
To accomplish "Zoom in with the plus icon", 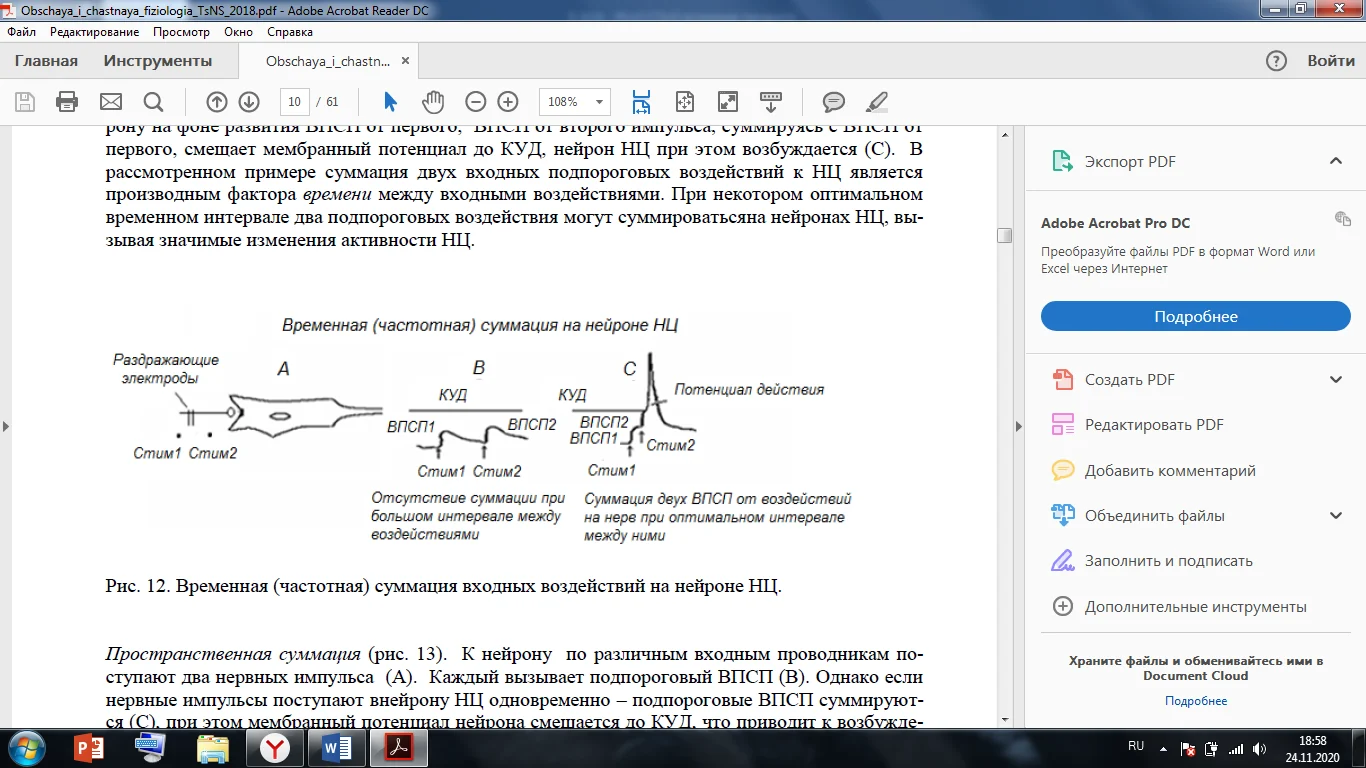I will [x=508, y=102].
